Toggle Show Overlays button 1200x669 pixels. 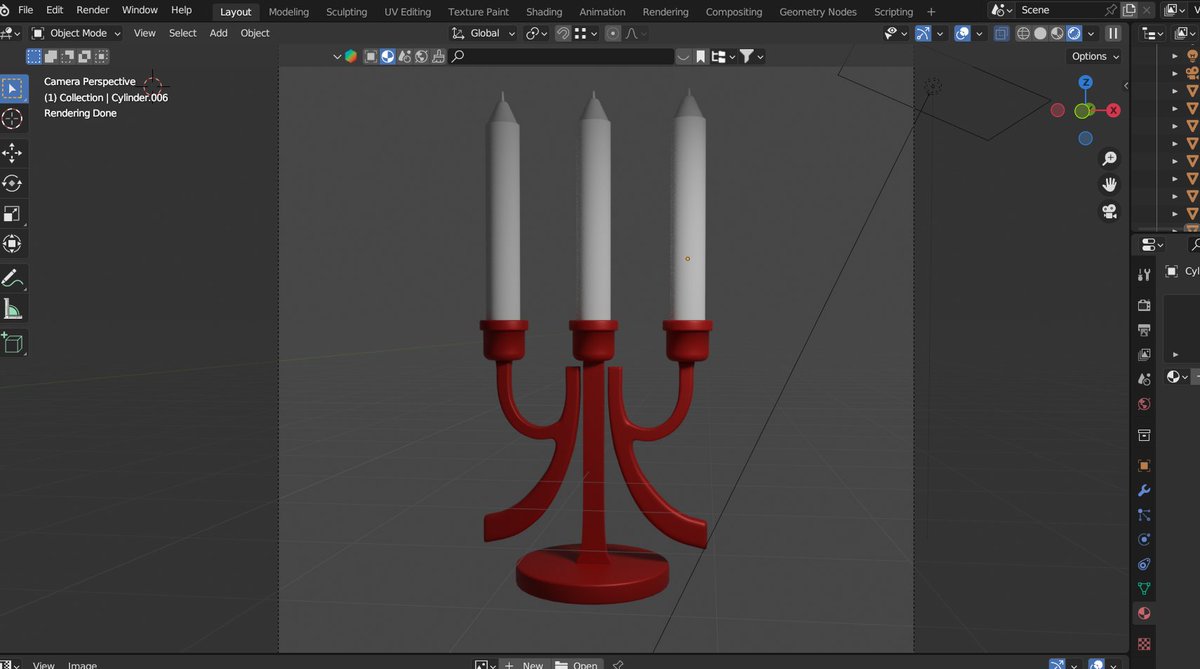(x=962, y=33)
